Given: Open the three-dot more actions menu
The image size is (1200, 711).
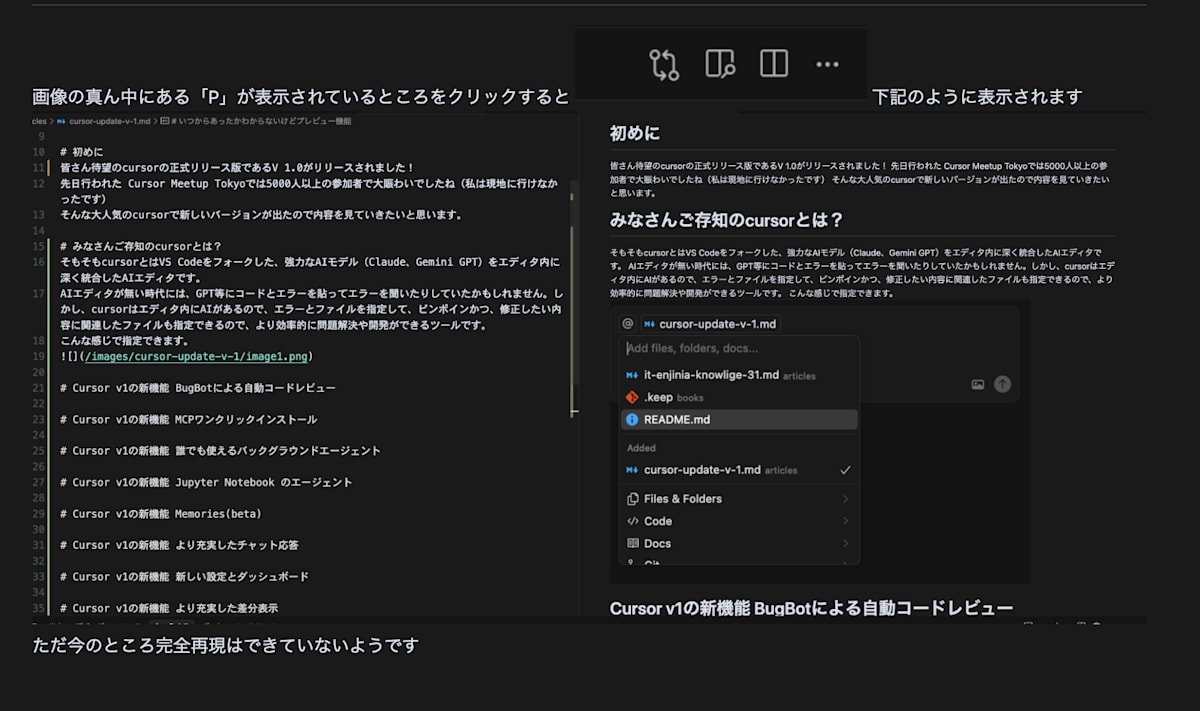Looking at the screenshot, I should click(827, 64).
